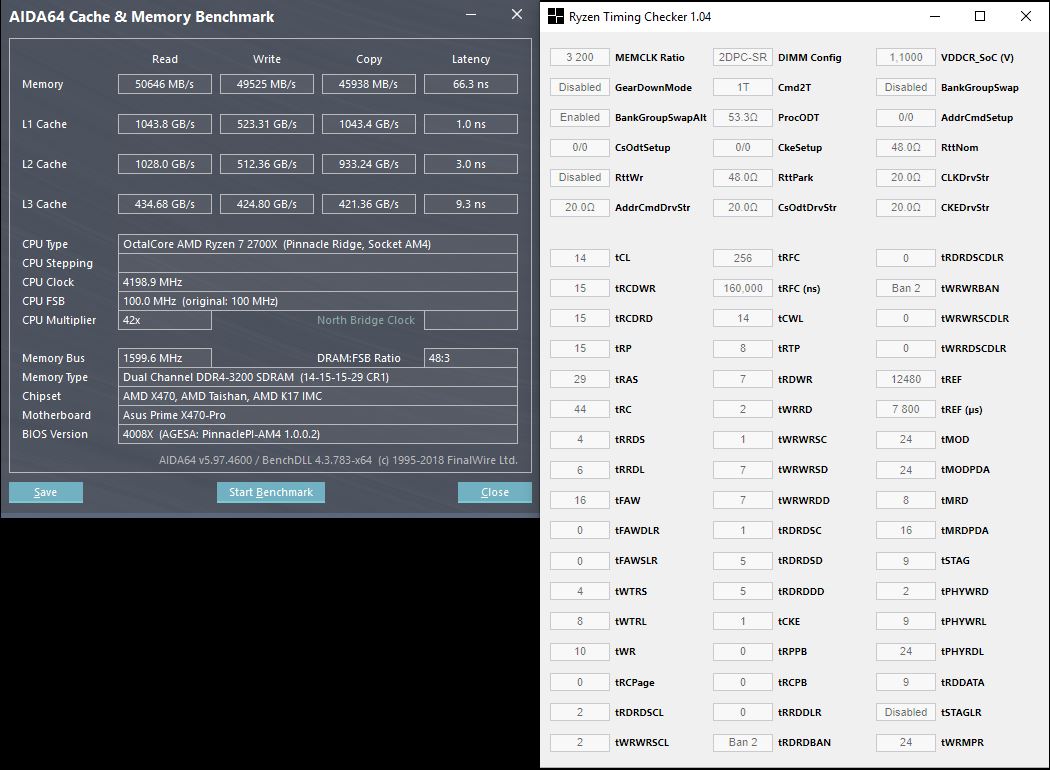Click the RttPark value 48.0Ω
The image size is (1050, 770).
click(743, 177)
